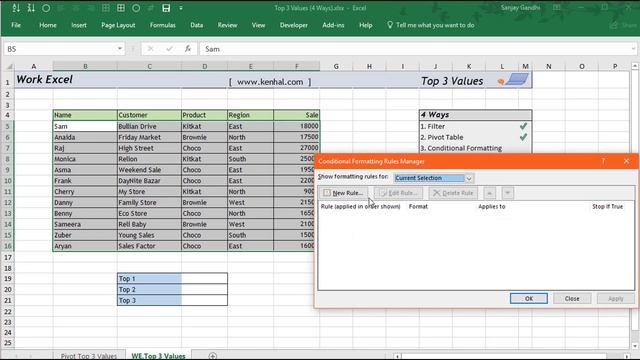Viewport: 640px width, 360px height.
Task: Open the Home ribbon tab
Action: (48, 25)
